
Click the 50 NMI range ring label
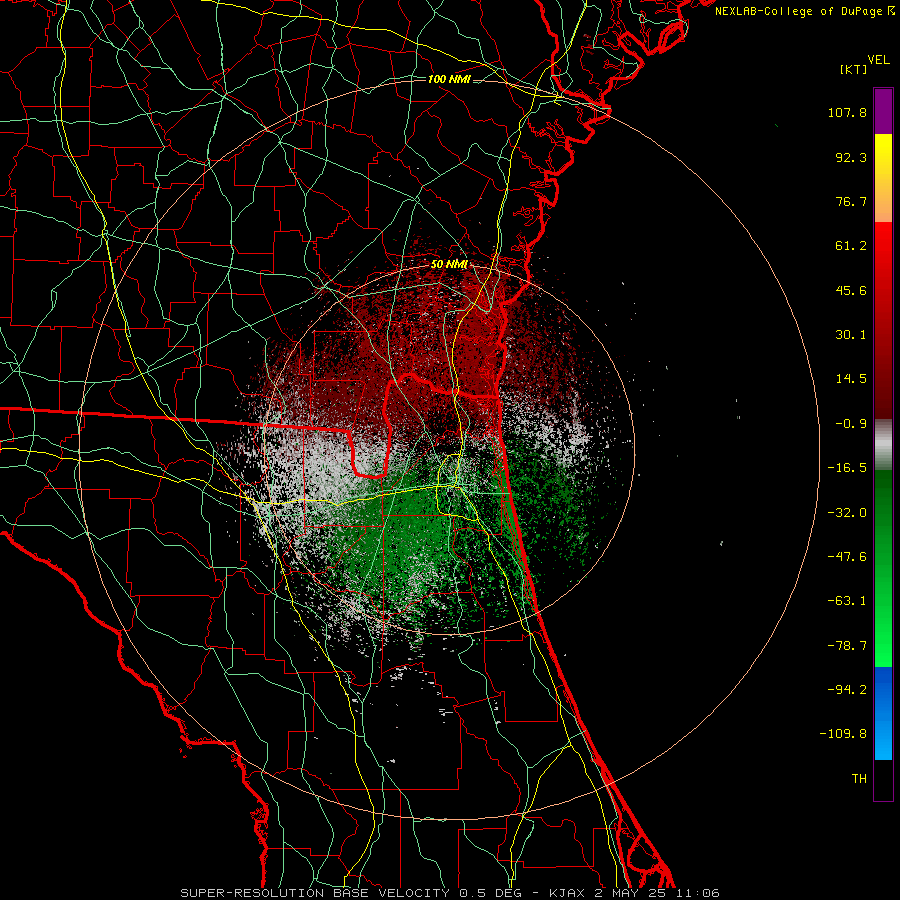449,265
